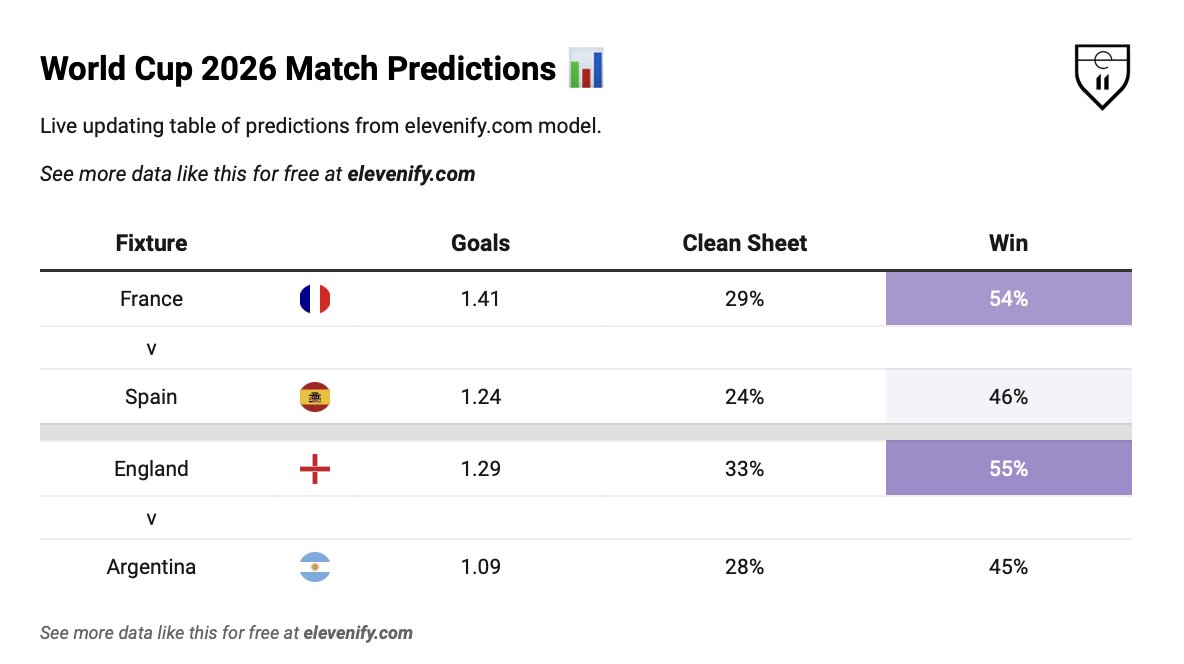This screenshot has width=1184, height=664.
Task: Sort by the Win column header
Action: 1008,243
